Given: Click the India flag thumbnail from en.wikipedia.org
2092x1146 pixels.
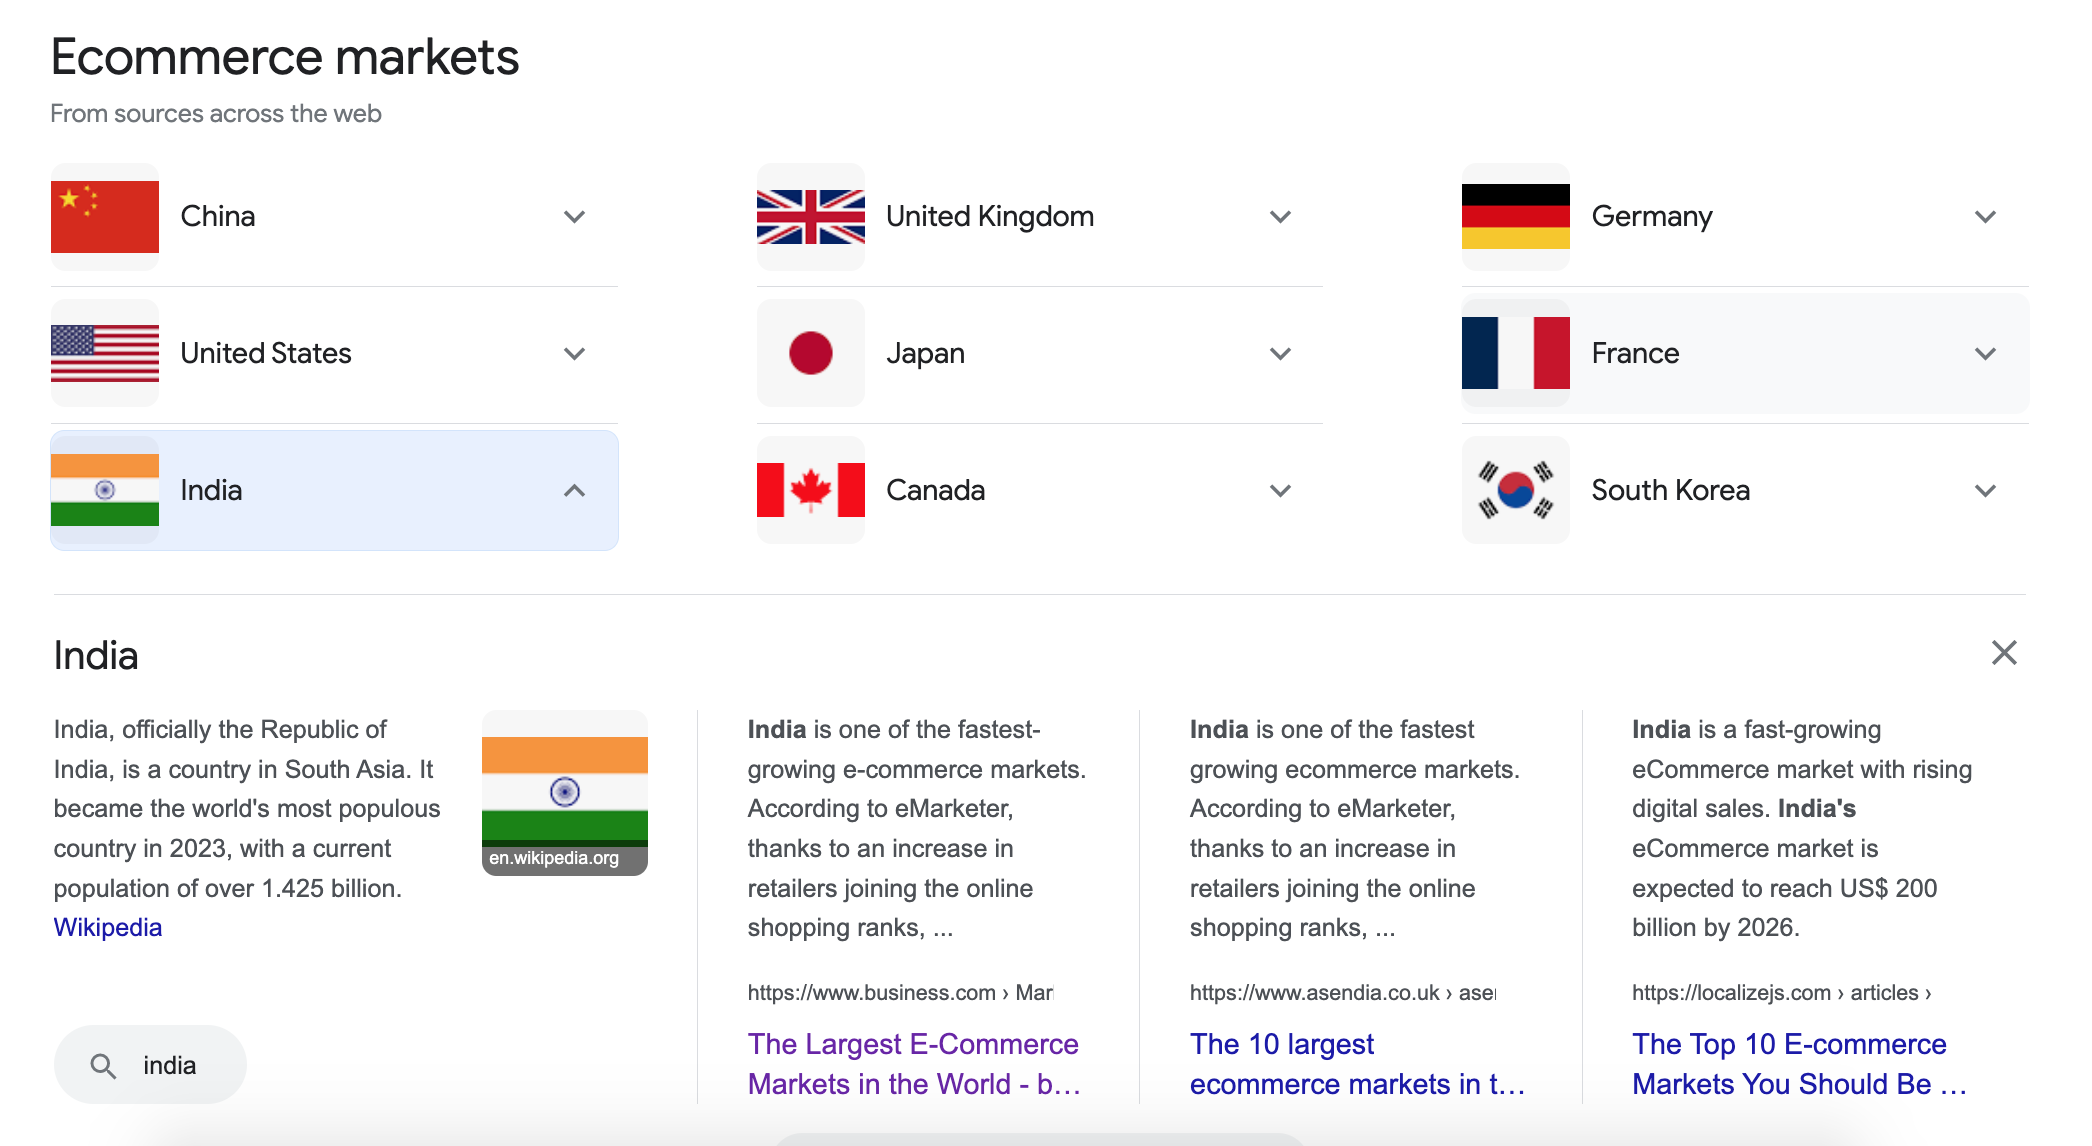Looking at the screenshot, I should (x=565, y=793).
